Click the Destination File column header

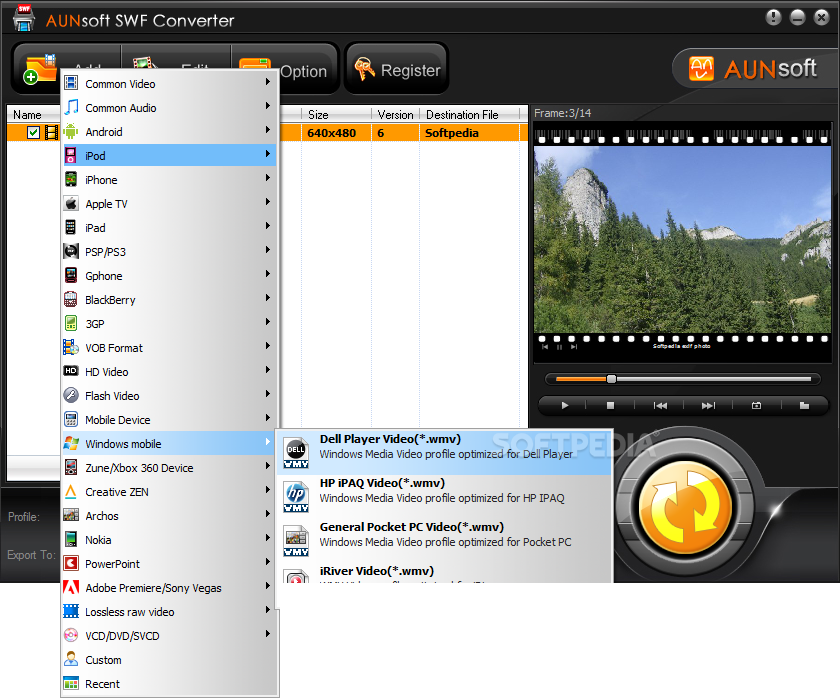[x=469, y=114]
